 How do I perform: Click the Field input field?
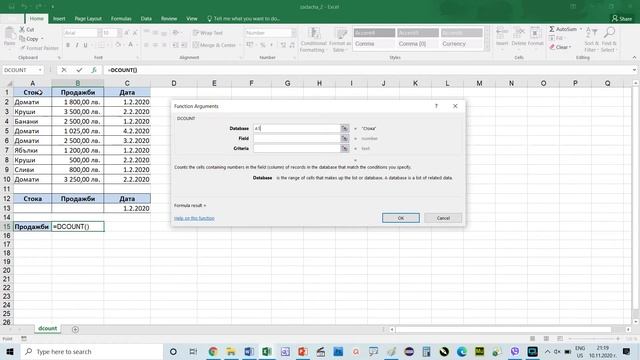click(x=297, y=138)
